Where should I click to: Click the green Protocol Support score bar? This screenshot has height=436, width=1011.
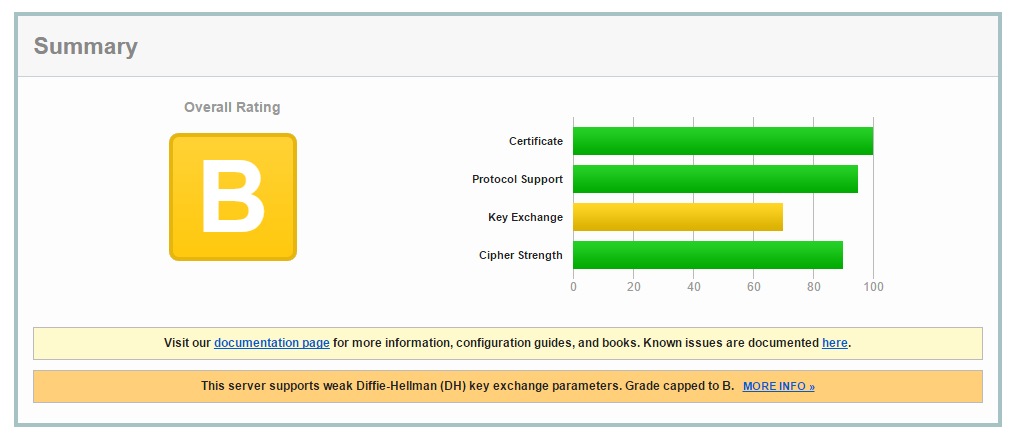[x=715, y=179]
